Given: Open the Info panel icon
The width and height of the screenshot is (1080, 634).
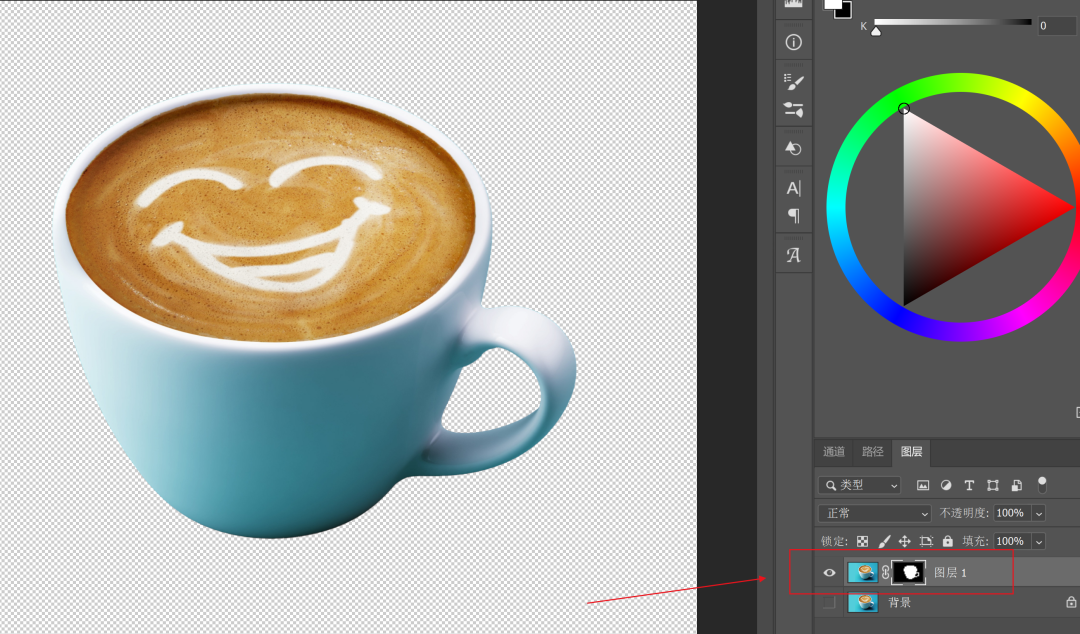Looking at the screenshot, I should point(794,42).
